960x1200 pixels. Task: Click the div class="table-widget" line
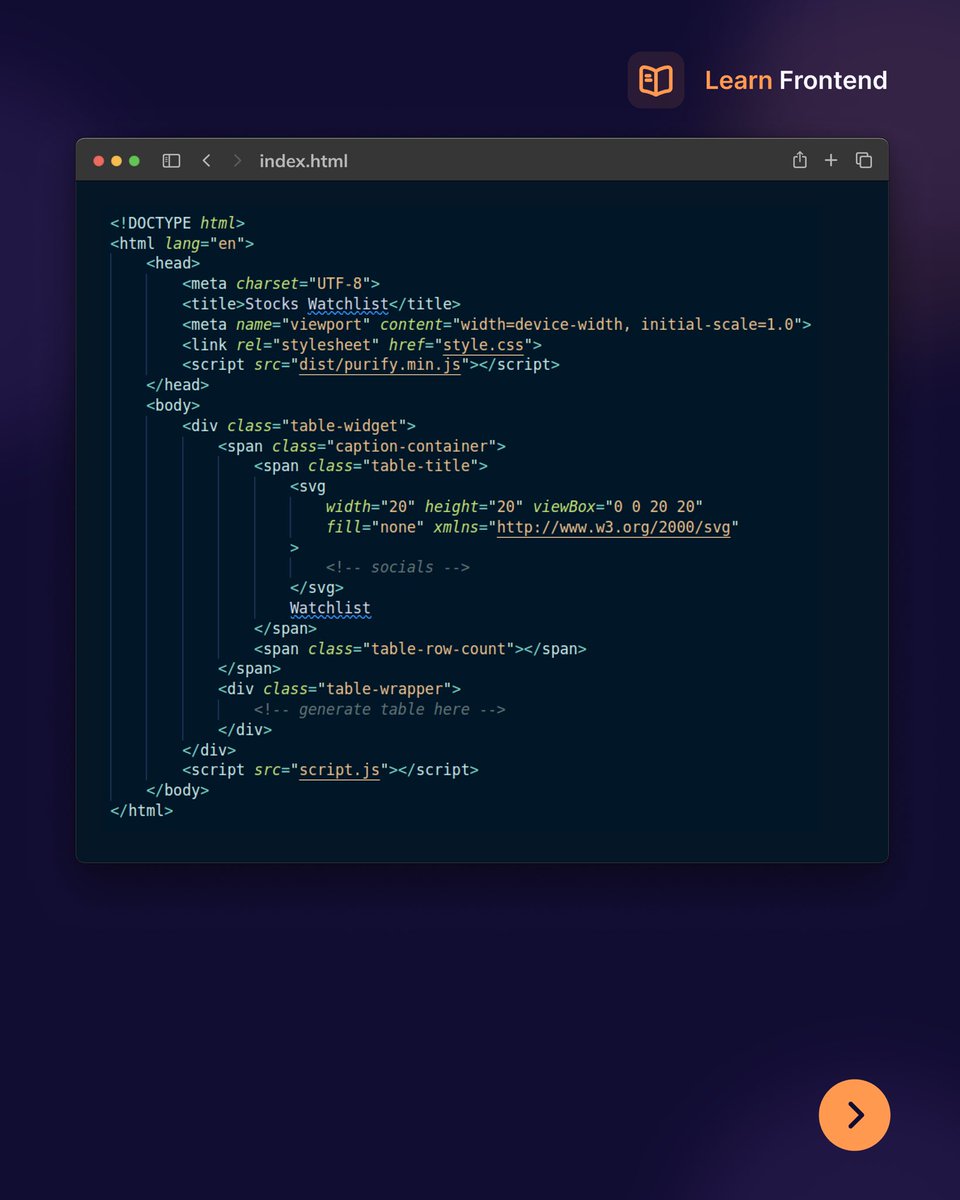pos(299,426)
